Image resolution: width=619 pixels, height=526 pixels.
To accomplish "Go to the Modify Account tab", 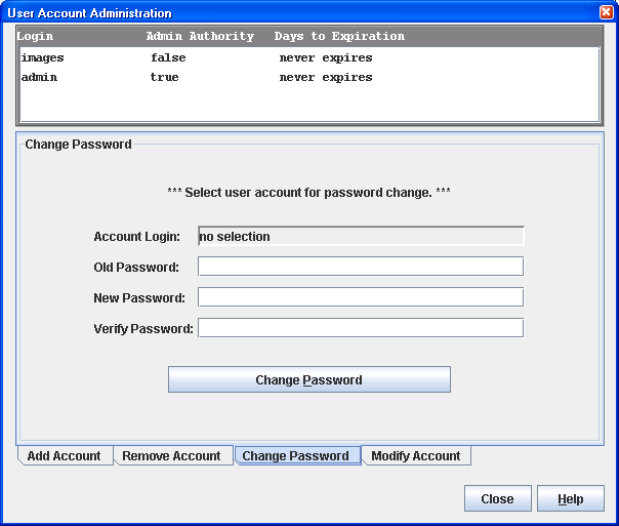I will point(415,456).
